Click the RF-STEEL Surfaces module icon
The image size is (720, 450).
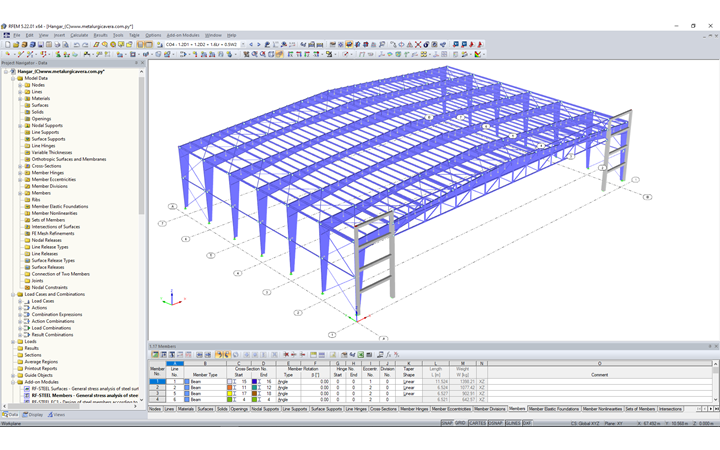coord(27,388)
